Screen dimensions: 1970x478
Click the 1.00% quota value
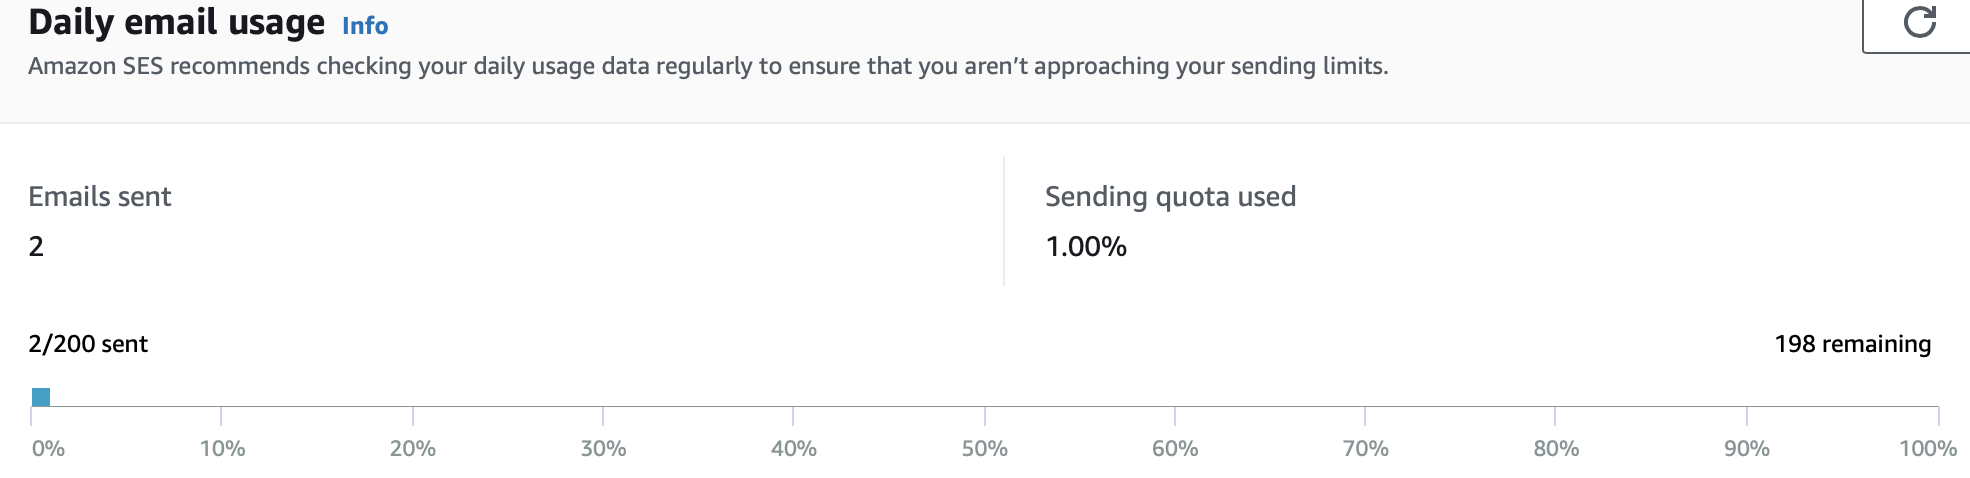tap(1086, 247)
